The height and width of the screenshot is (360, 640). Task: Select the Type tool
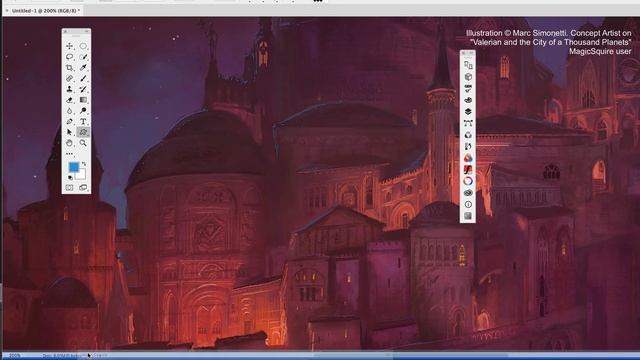(83, 122)
